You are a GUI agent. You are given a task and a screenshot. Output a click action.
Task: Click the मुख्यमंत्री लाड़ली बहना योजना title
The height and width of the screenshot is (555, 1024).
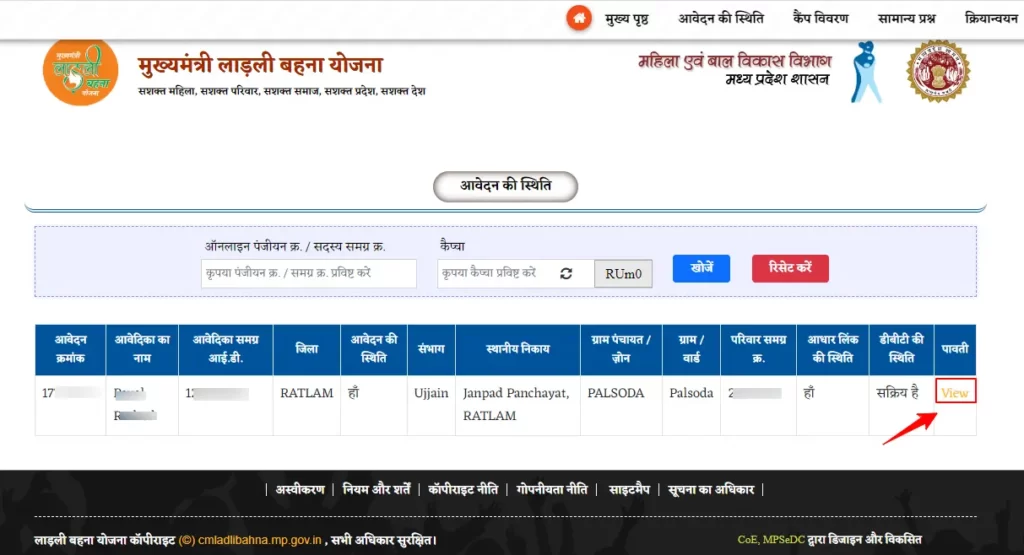pyautogui.click(x=260, y=65)
